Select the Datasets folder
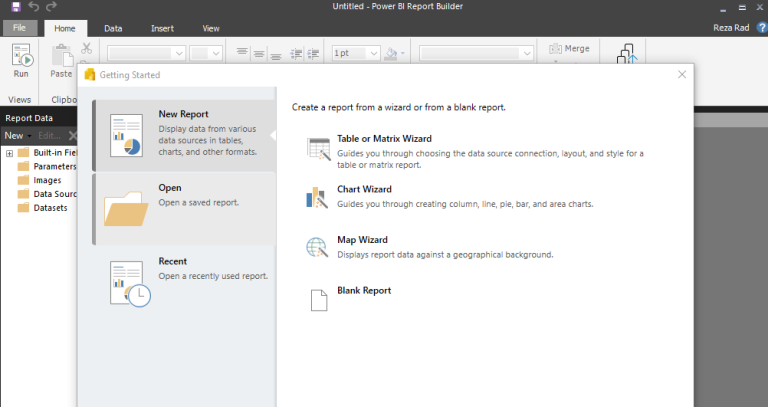Viewport: 768px width, 407px height. [x=50, y=208]
